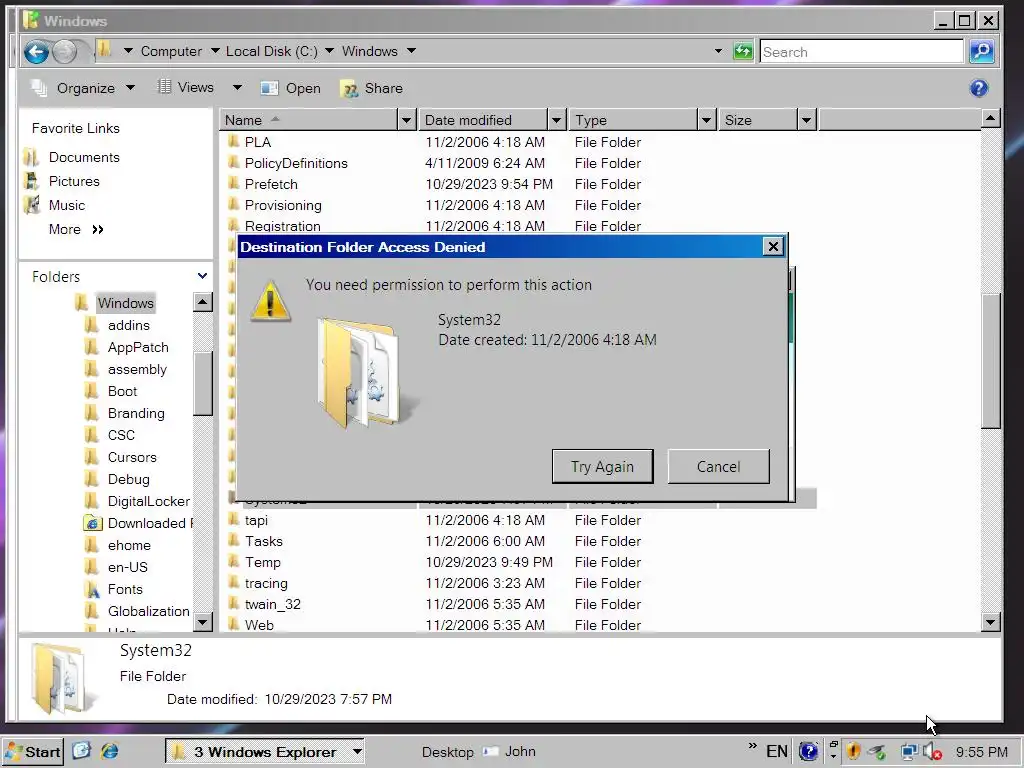The width and height of the screenshot is (1024, 768).
Task: Click the Fonts folder tree icon
Action: tap(93, 589)
